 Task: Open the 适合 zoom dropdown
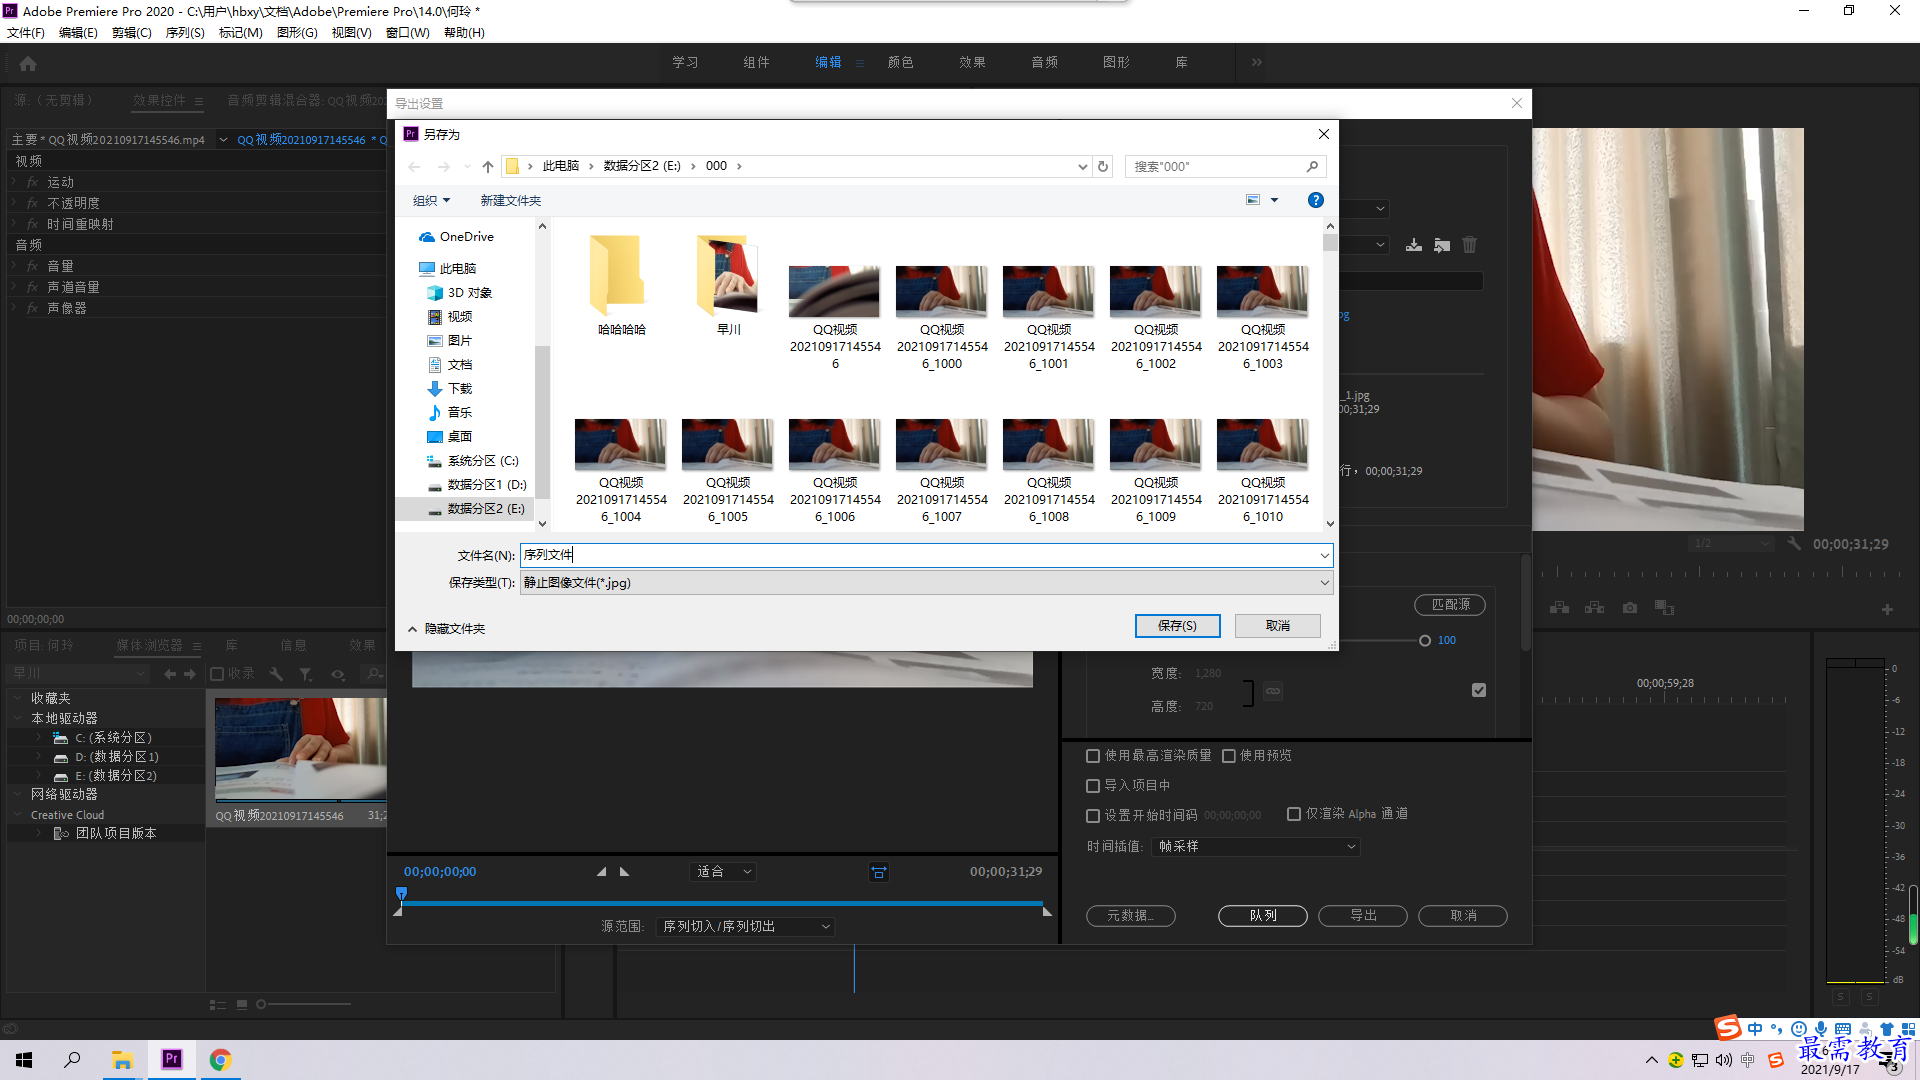(x=723, y=872)
